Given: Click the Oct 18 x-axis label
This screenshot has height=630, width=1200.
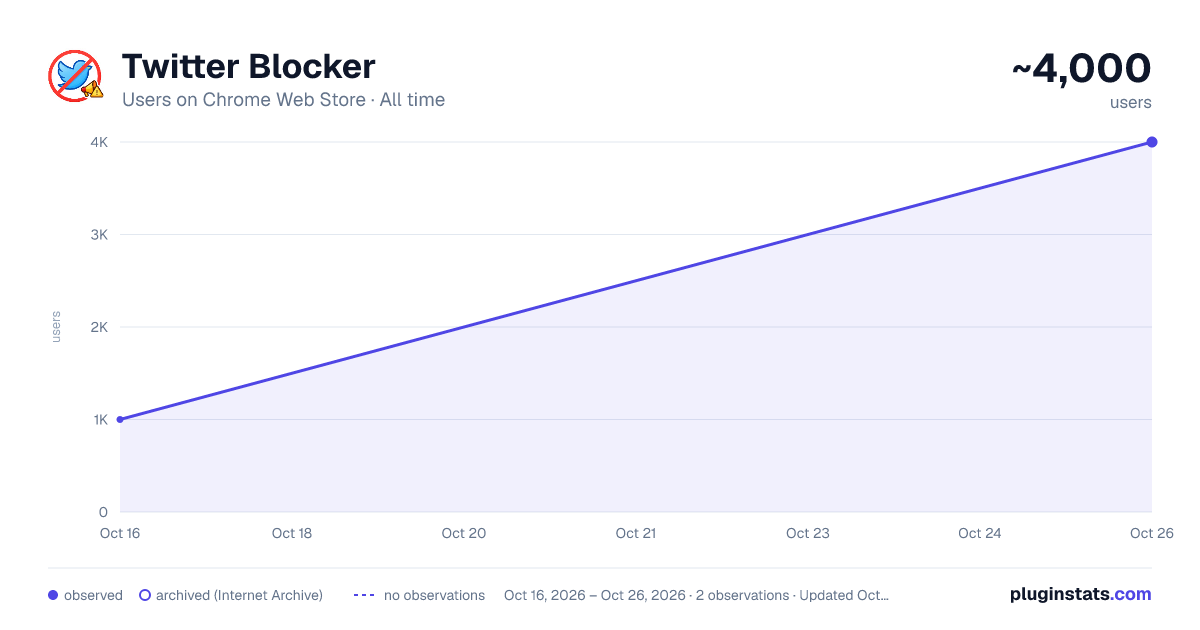Looking at the screenshot, I should pyautogui.click(x=292, y=533).
